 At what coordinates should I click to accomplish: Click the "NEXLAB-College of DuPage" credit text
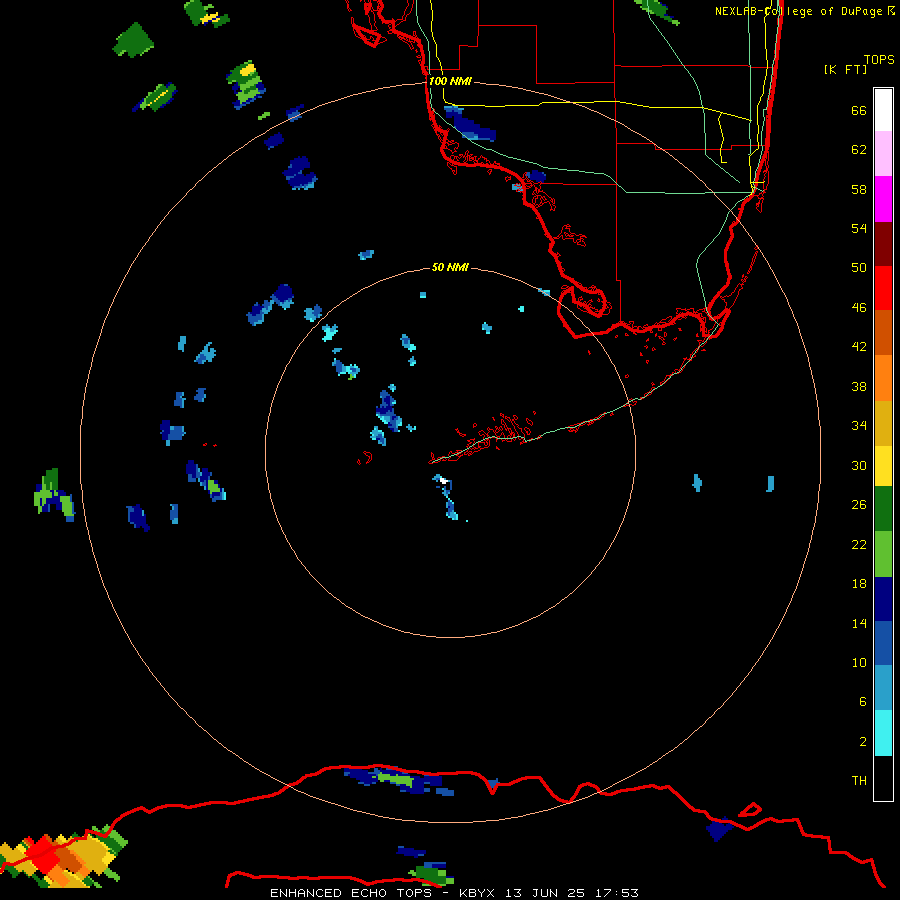(x=800, y=11)
